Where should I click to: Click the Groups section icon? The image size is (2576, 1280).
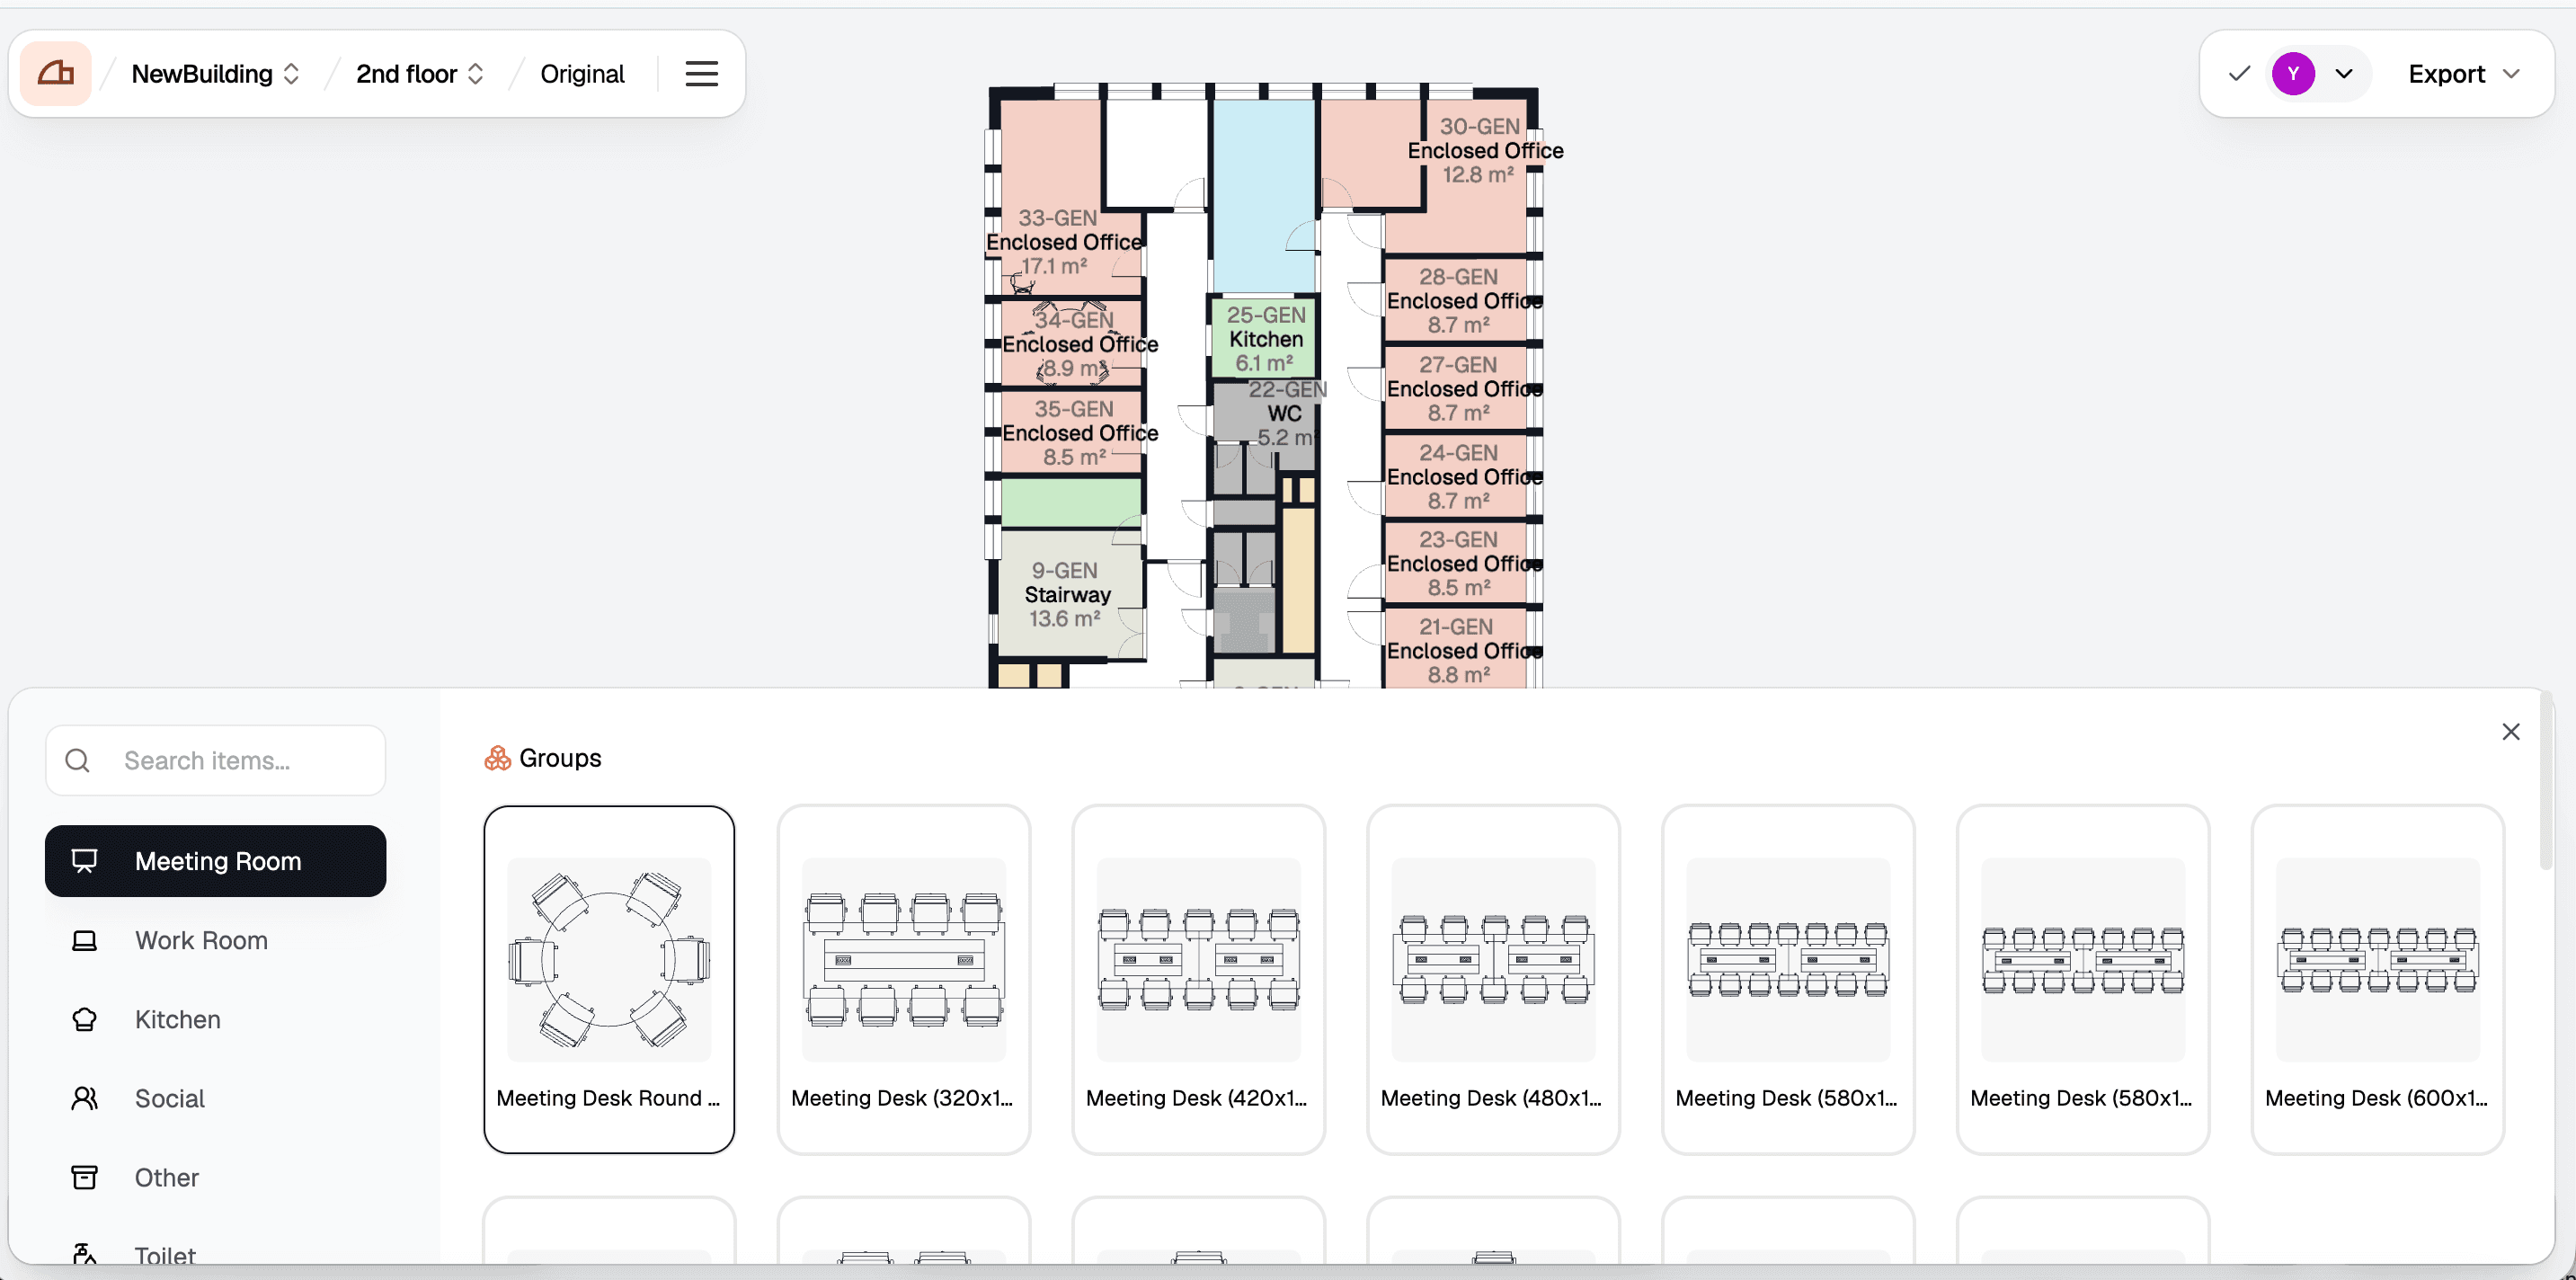coord(497,758)
